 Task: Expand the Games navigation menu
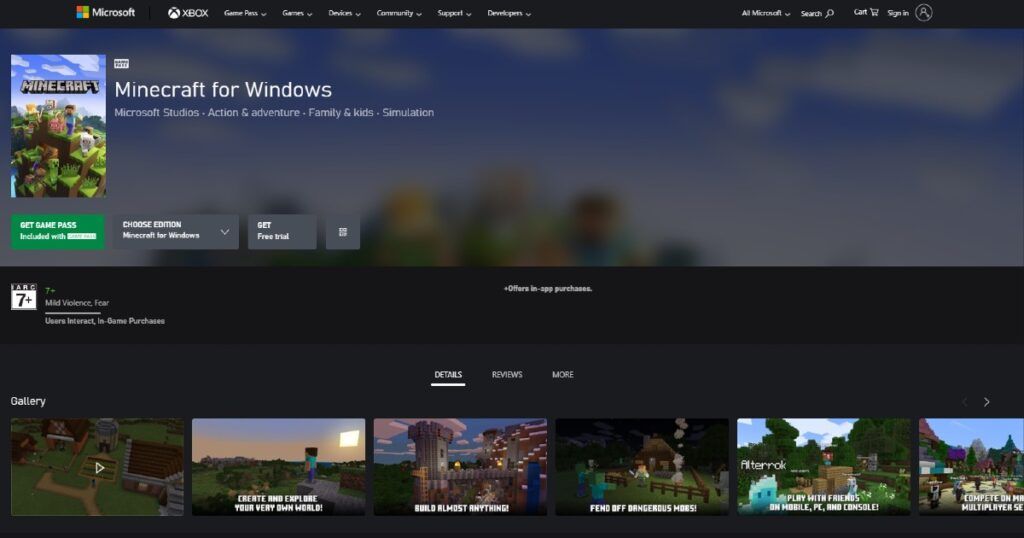(297, 13)
